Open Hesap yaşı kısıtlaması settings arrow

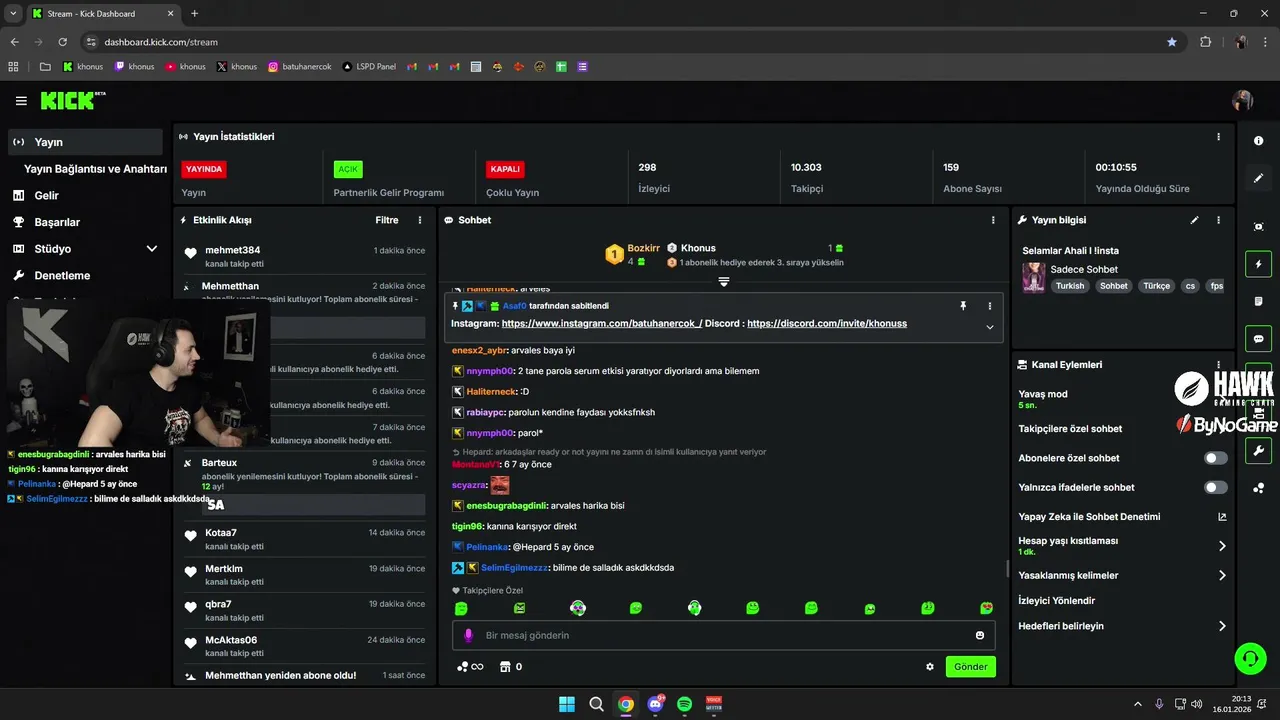(1222, 546)
